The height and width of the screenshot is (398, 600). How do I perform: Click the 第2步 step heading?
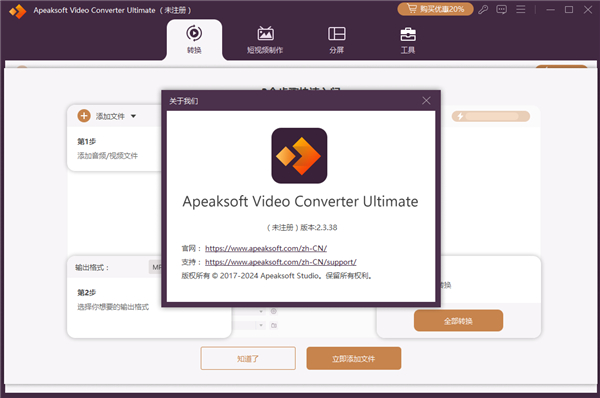[x=86, y=293]
